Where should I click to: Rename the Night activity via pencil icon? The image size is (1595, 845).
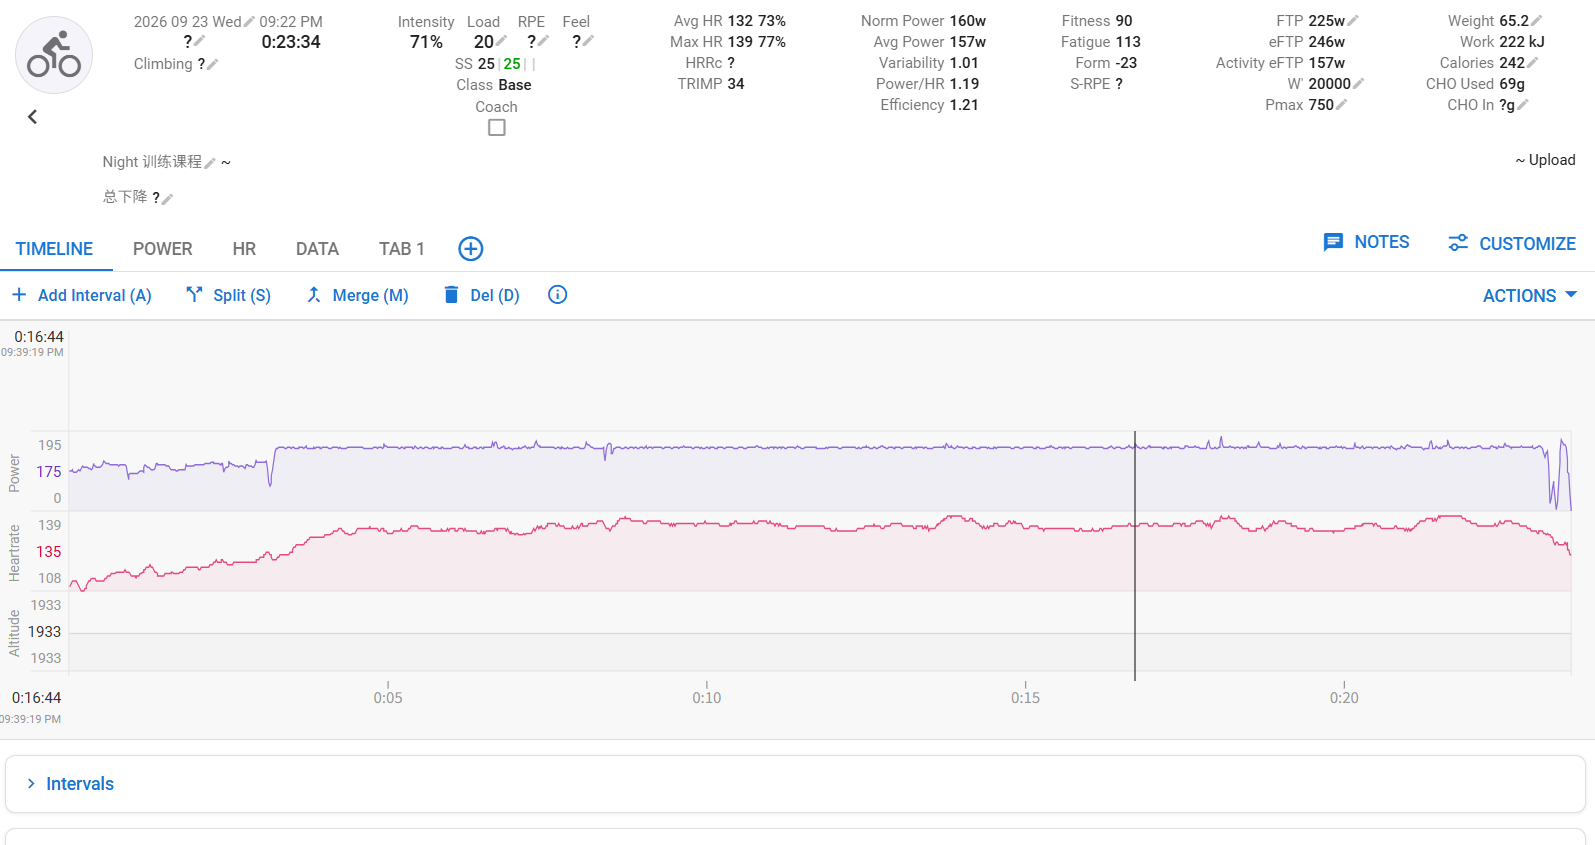tap(210, 163)
